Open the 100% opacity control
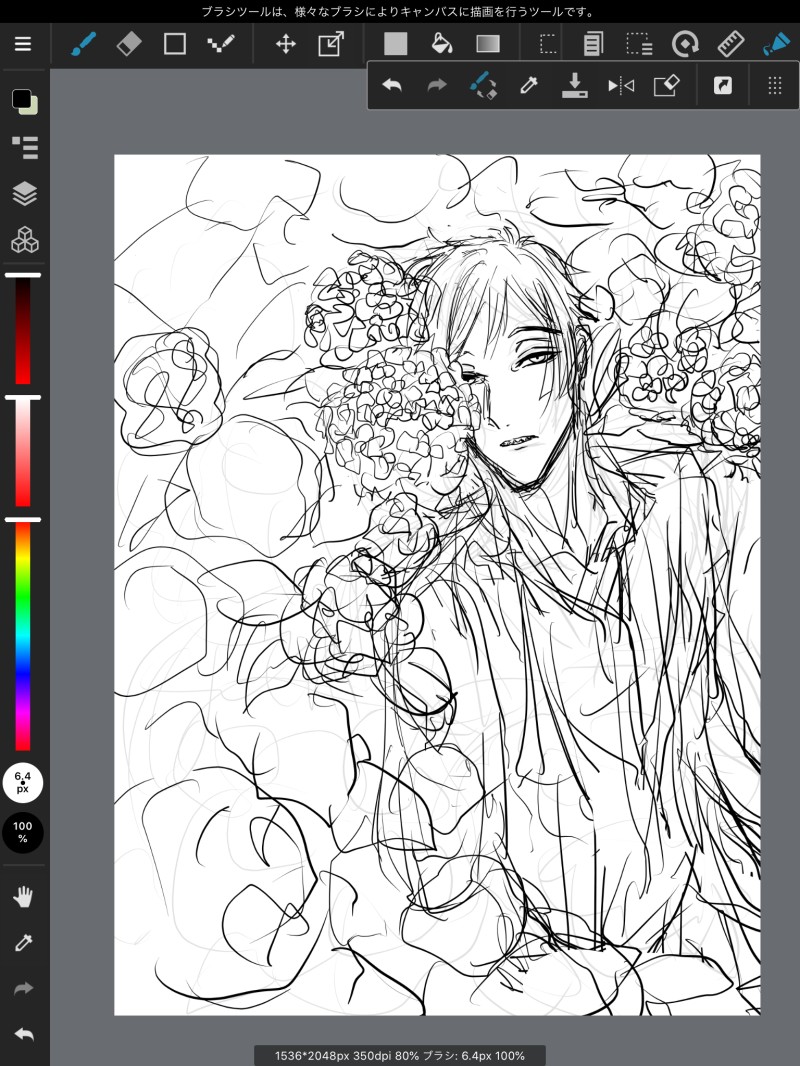Viewport: 800px width, 1066px height. (x=22, y=832)
